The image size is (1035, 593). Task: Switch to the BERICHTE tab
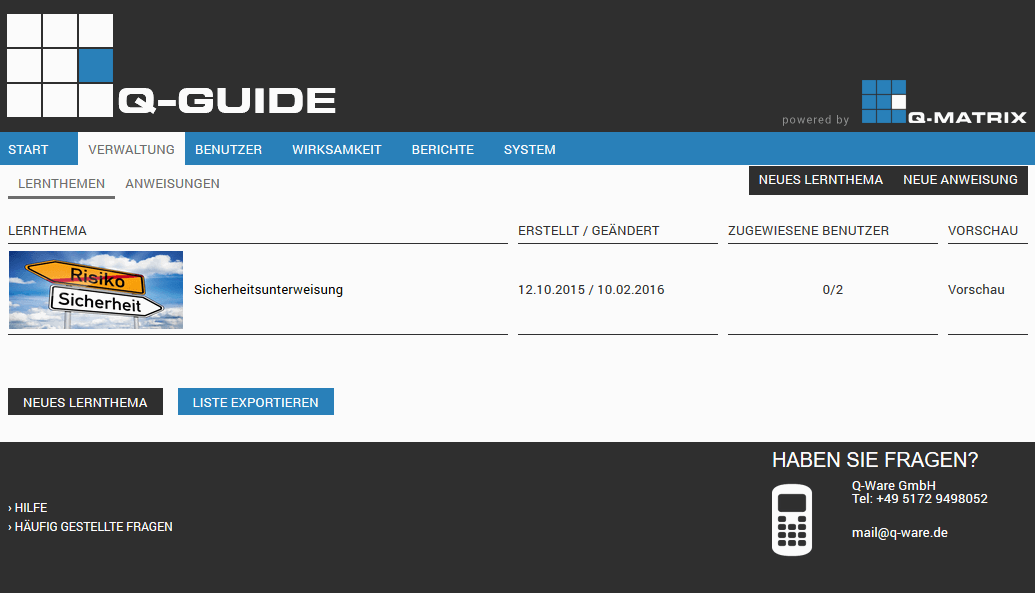[443, 149]
